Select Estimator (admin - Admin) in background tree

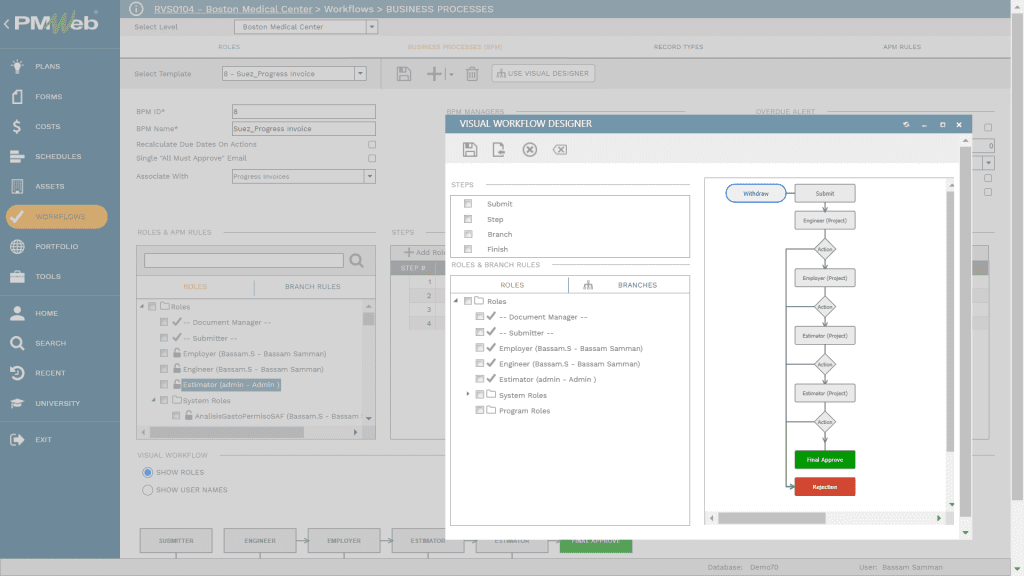(231, 385)
